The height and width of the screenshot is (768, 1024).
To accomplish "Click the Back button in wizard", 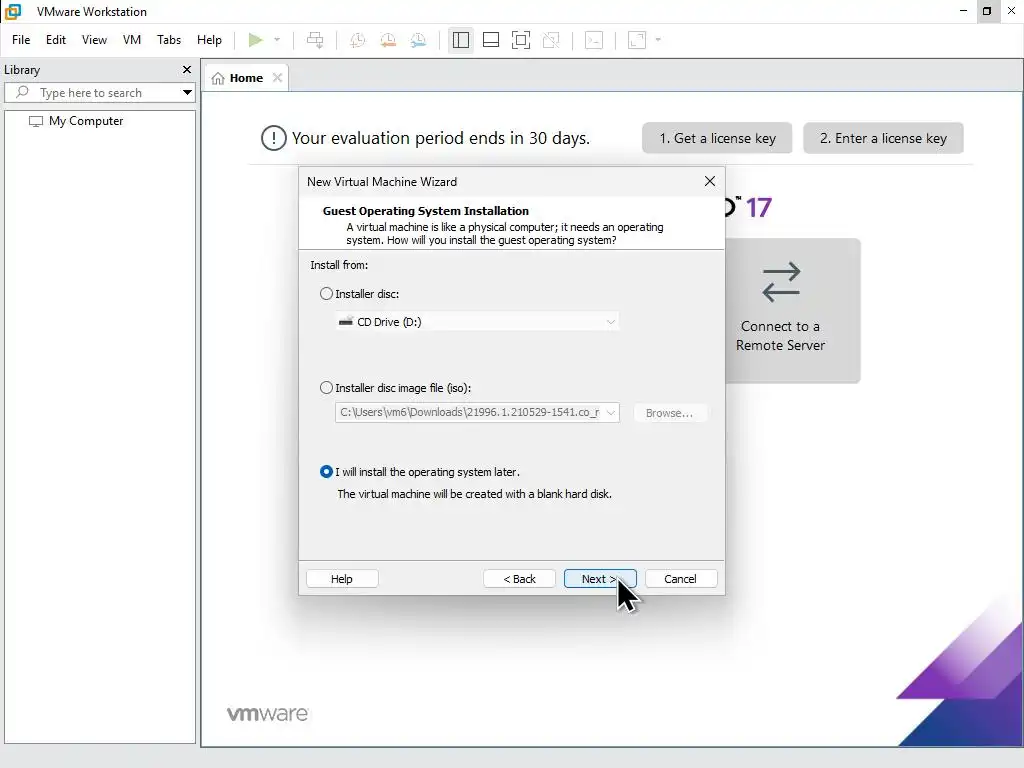I will (x=519, y=579).
